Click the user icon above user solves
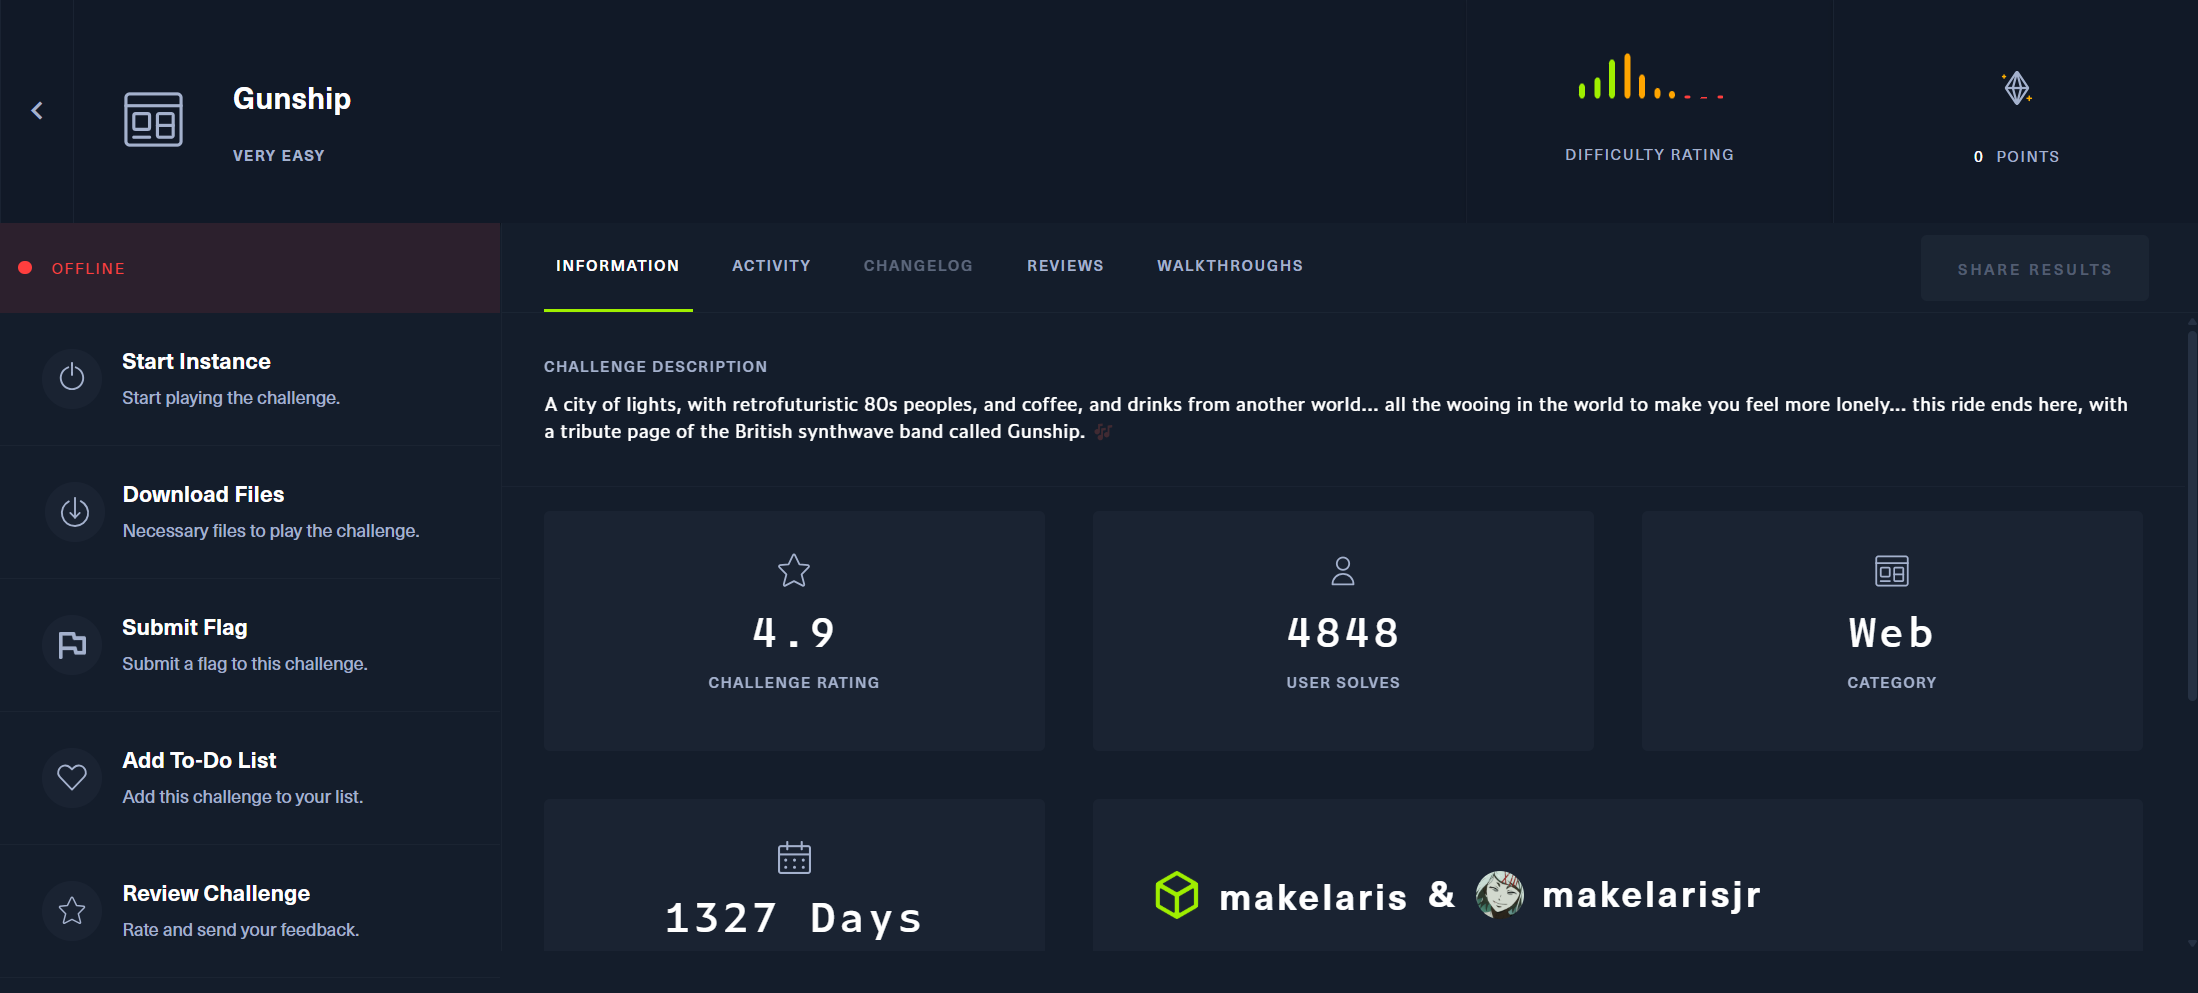This screenshot has height=993, width=2198. point(1343,571)
